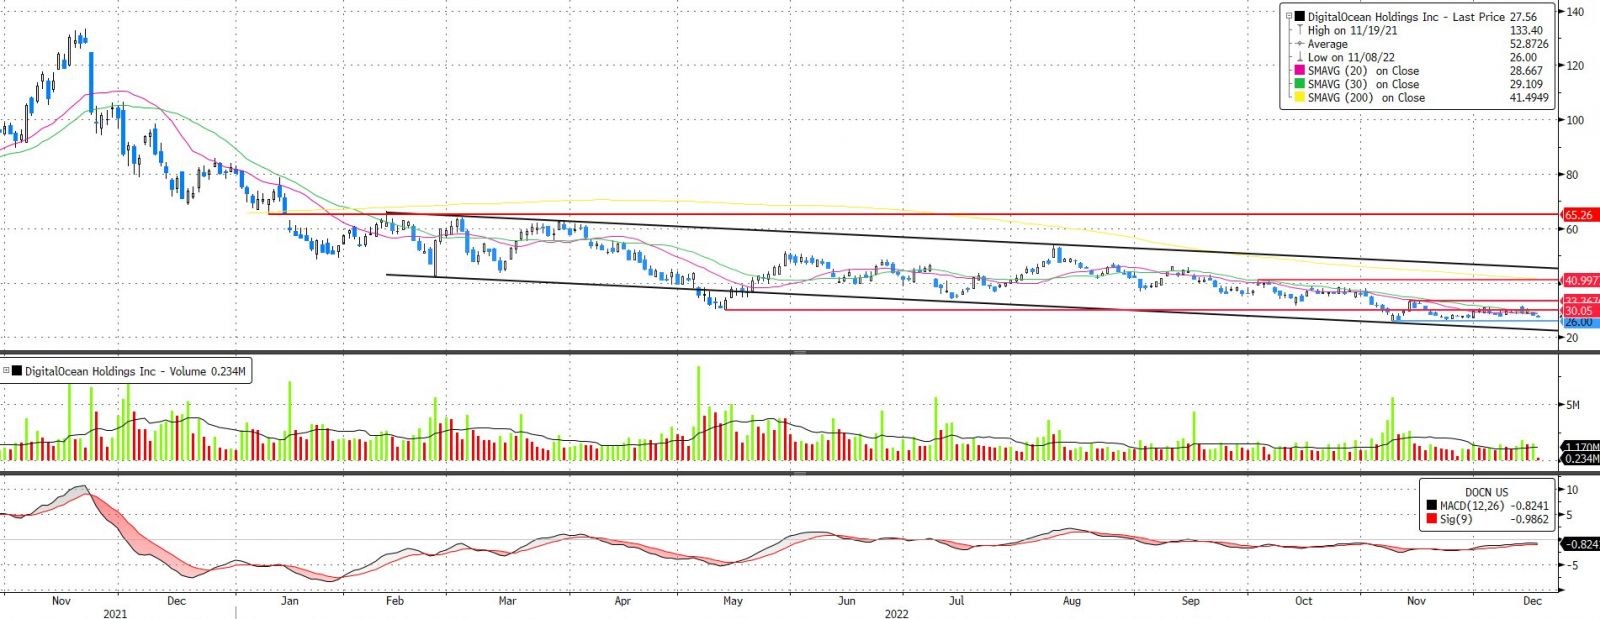1600x619 pixels.
Task: Click the 'Jul' time axis label
Action: (x=957, y=601)
